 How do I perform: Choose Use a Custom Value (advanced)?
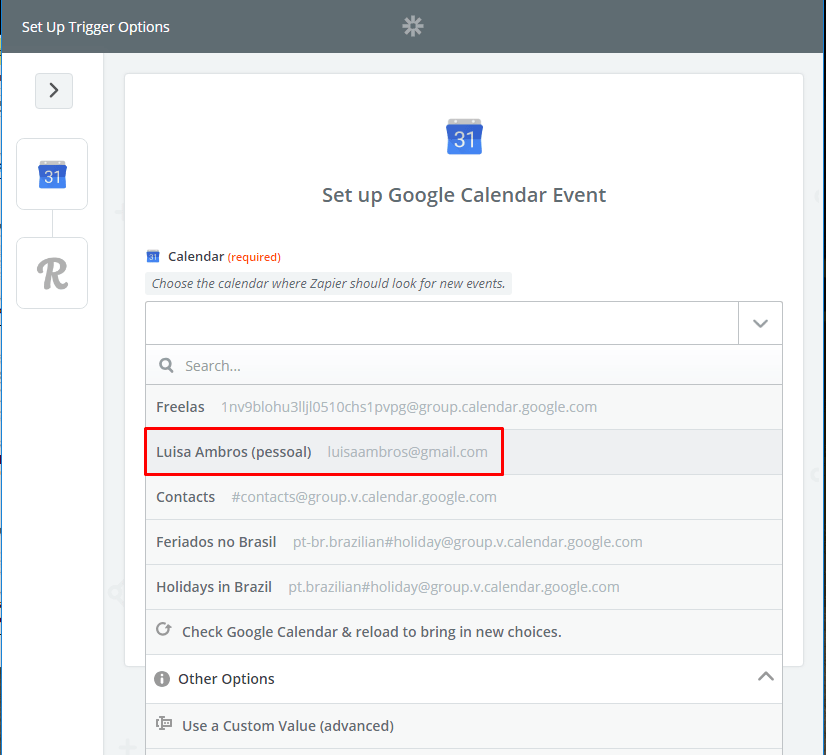(x=288, y=726)
